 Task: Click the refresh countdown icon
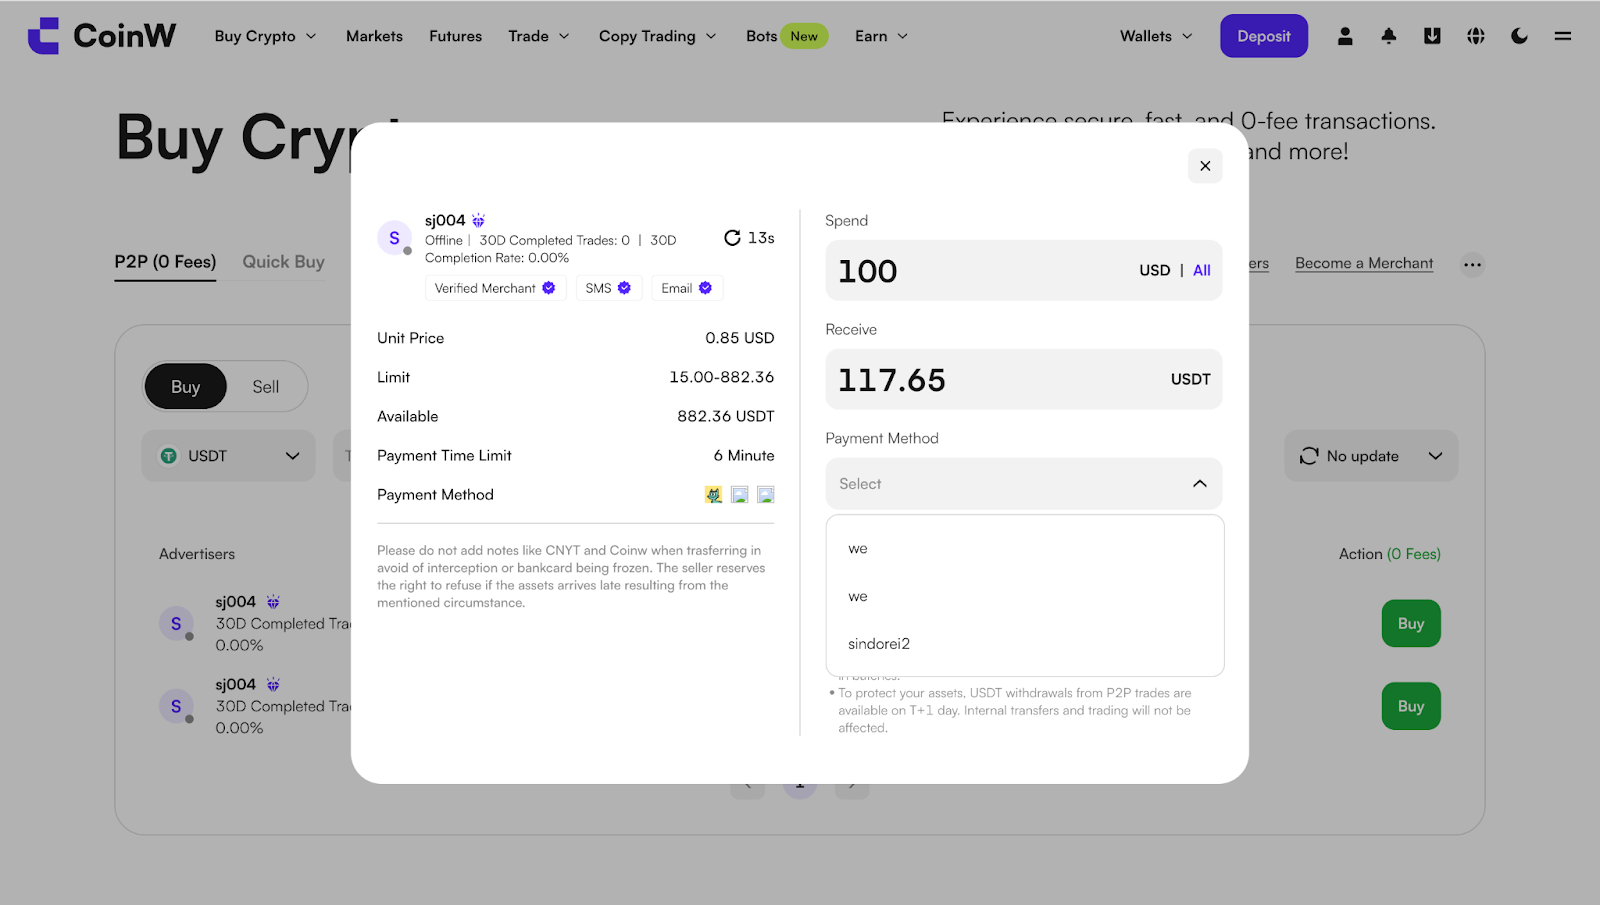coord(732,238)
